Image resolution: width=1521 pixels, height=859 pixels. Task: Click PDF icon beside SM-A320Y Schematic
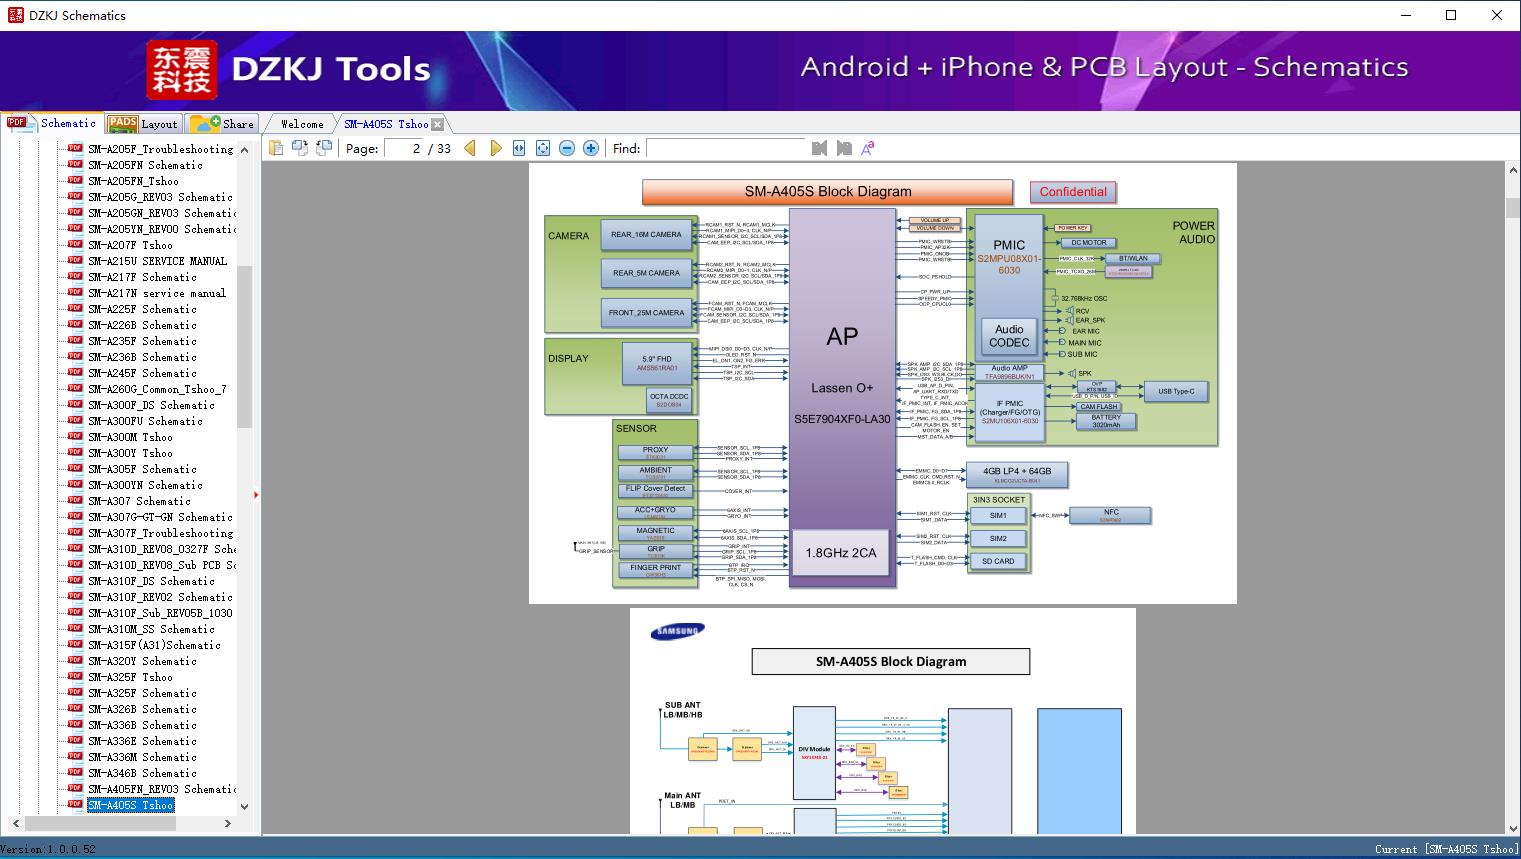[75, 661]
